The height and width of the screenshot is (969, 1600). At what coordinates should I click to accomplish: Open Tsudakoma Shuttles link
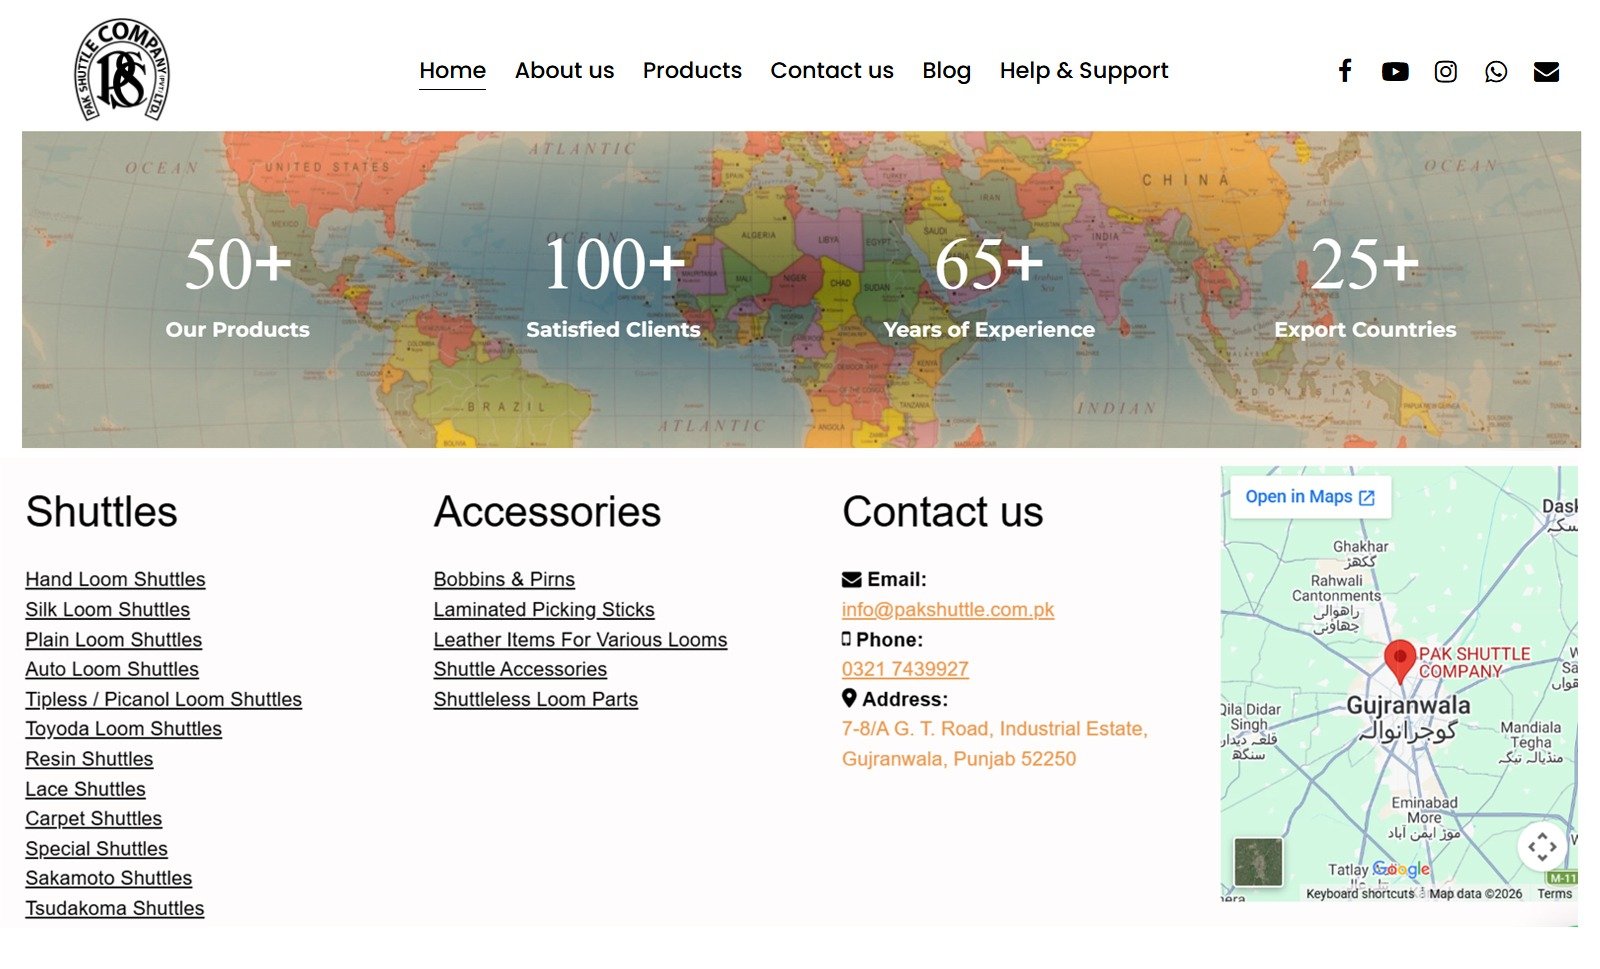pyautogui.click(x=114, y=909)
